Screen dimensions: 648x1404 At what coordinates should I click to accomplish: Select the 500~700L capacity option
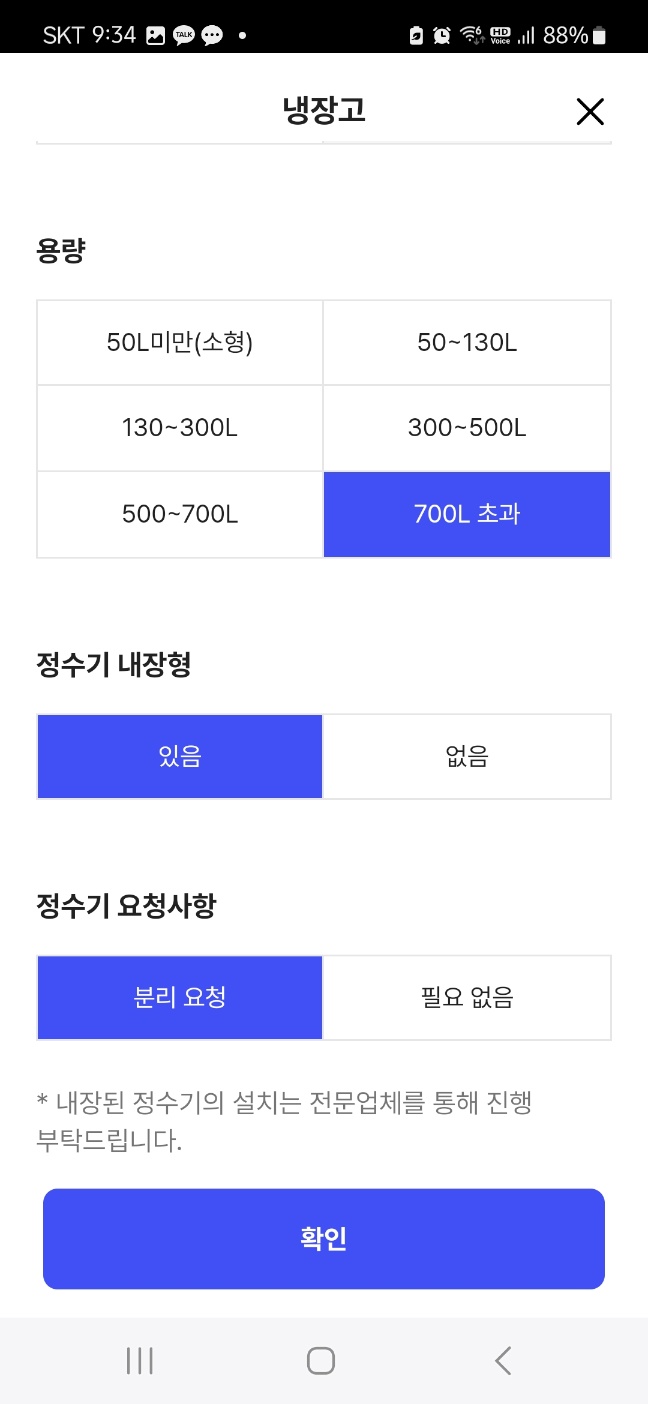point(179,514)
